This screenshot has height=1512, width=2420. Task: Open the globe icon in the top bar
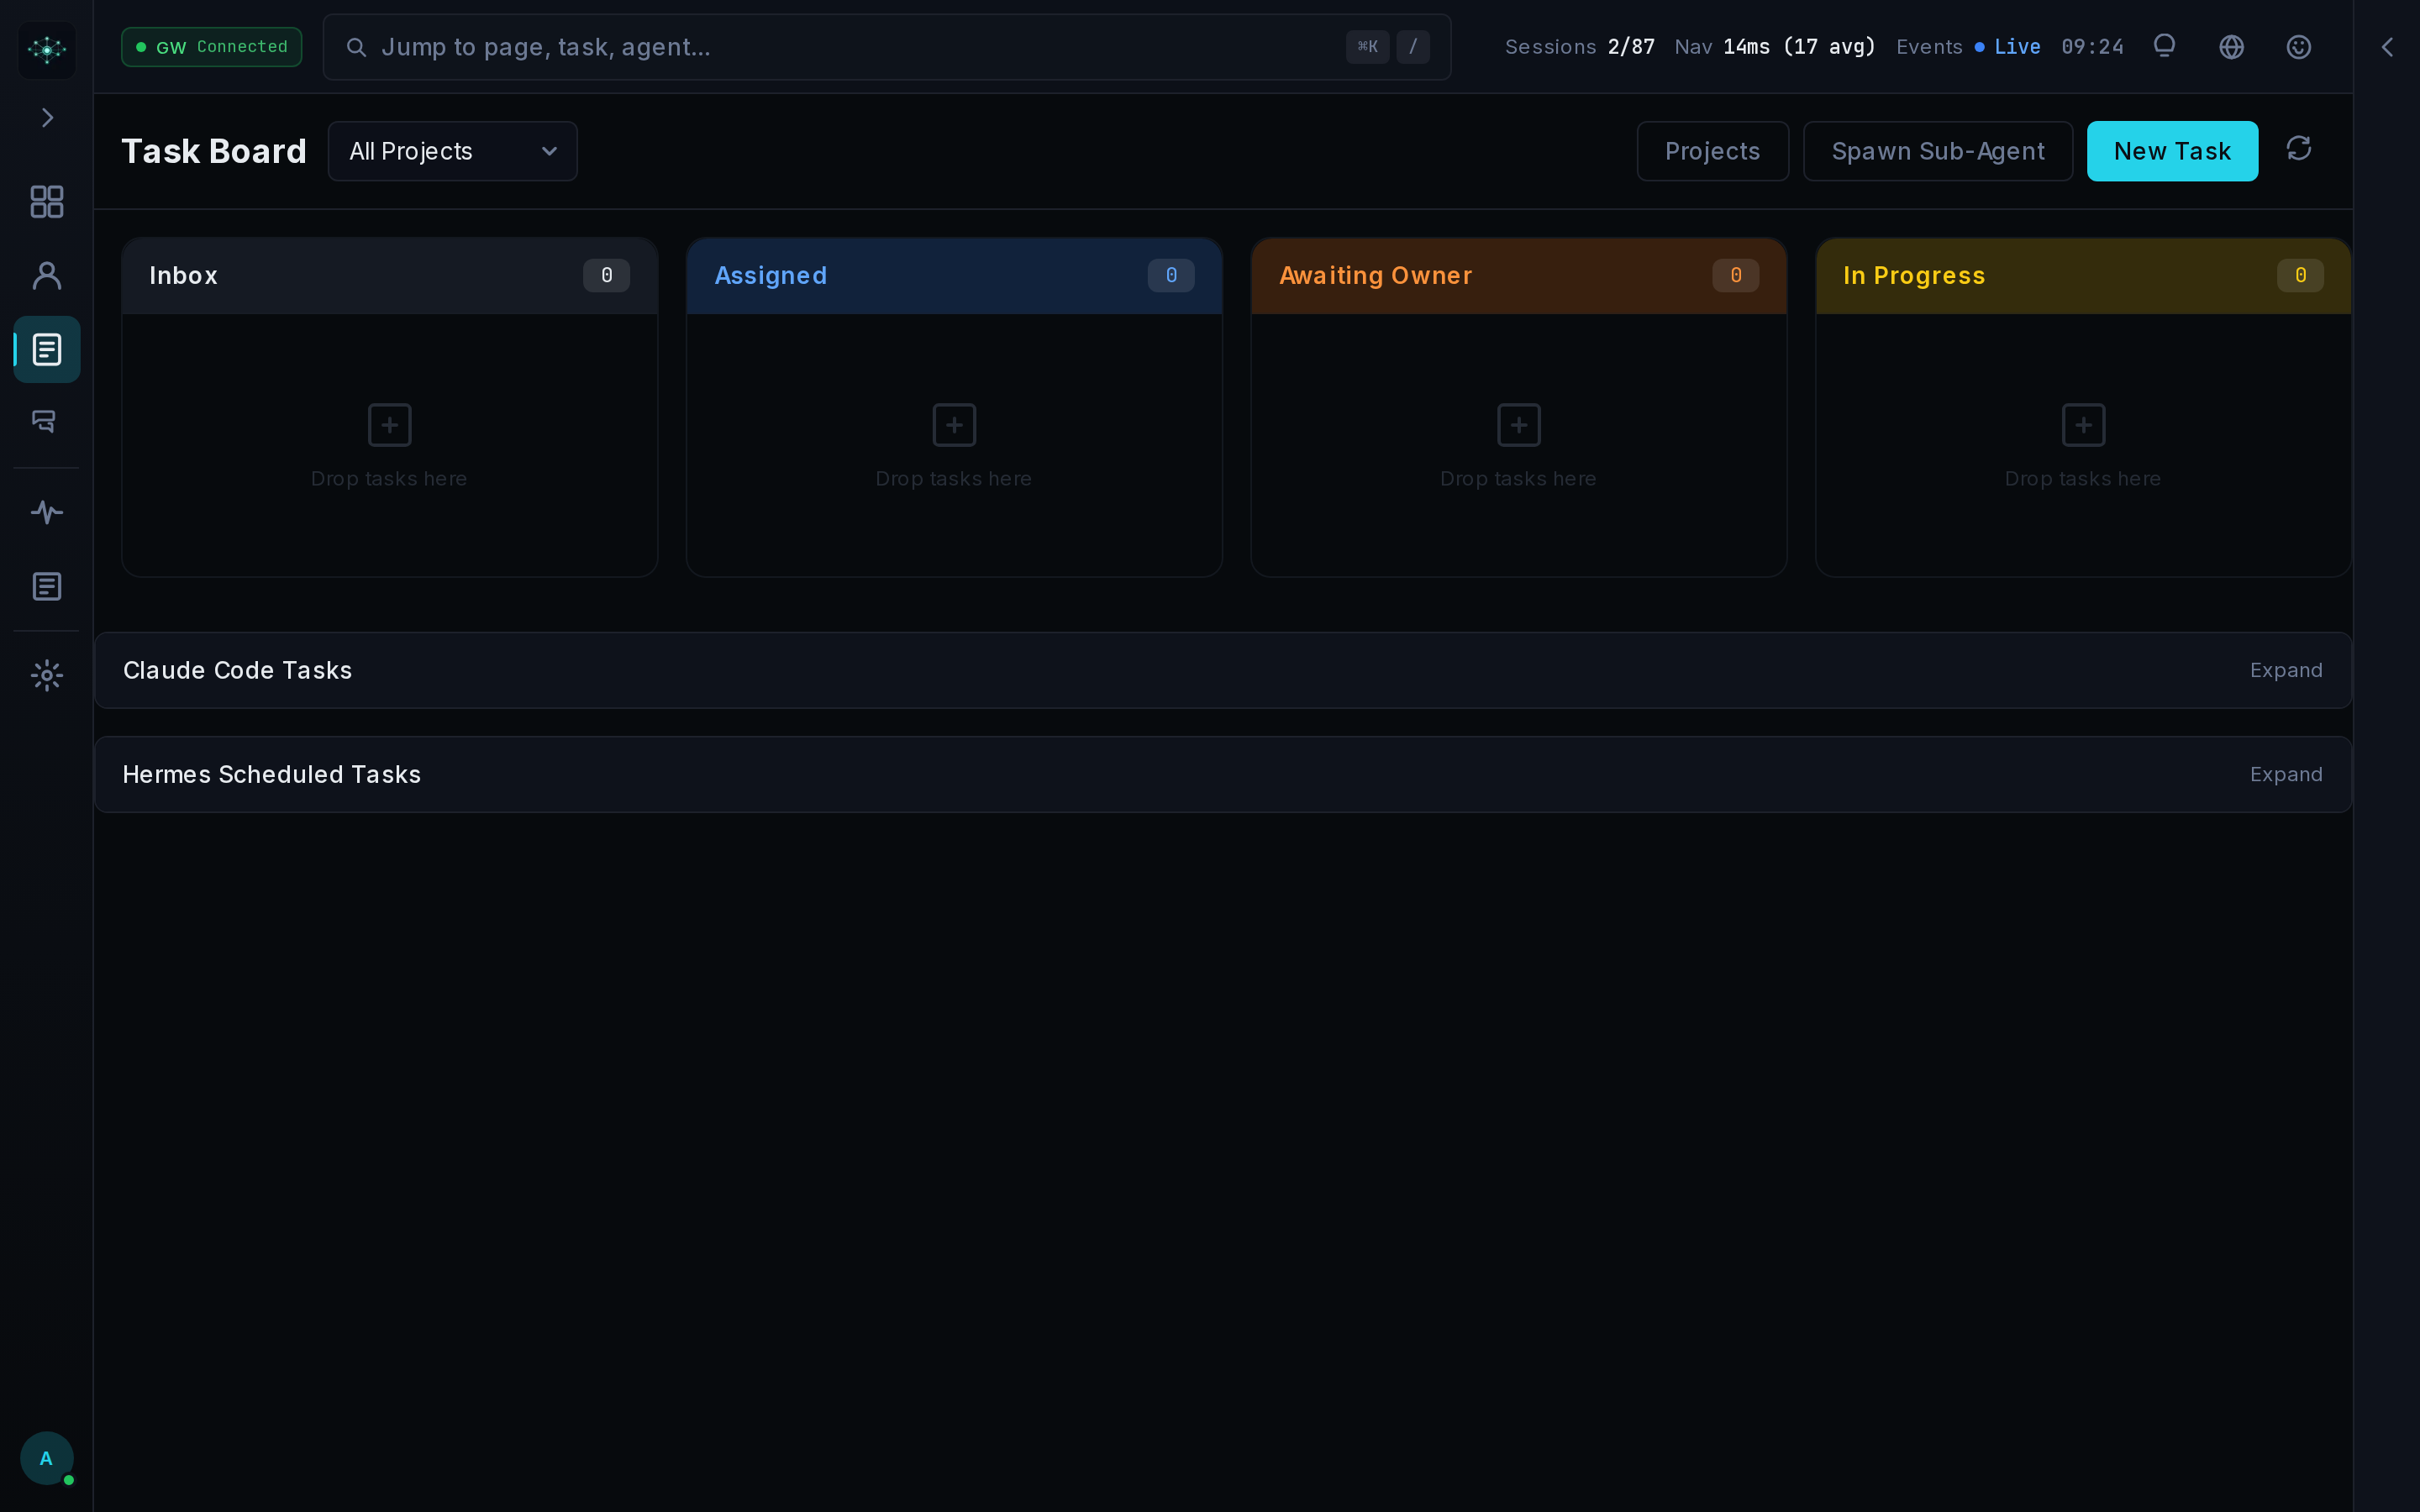(2231, 46)
